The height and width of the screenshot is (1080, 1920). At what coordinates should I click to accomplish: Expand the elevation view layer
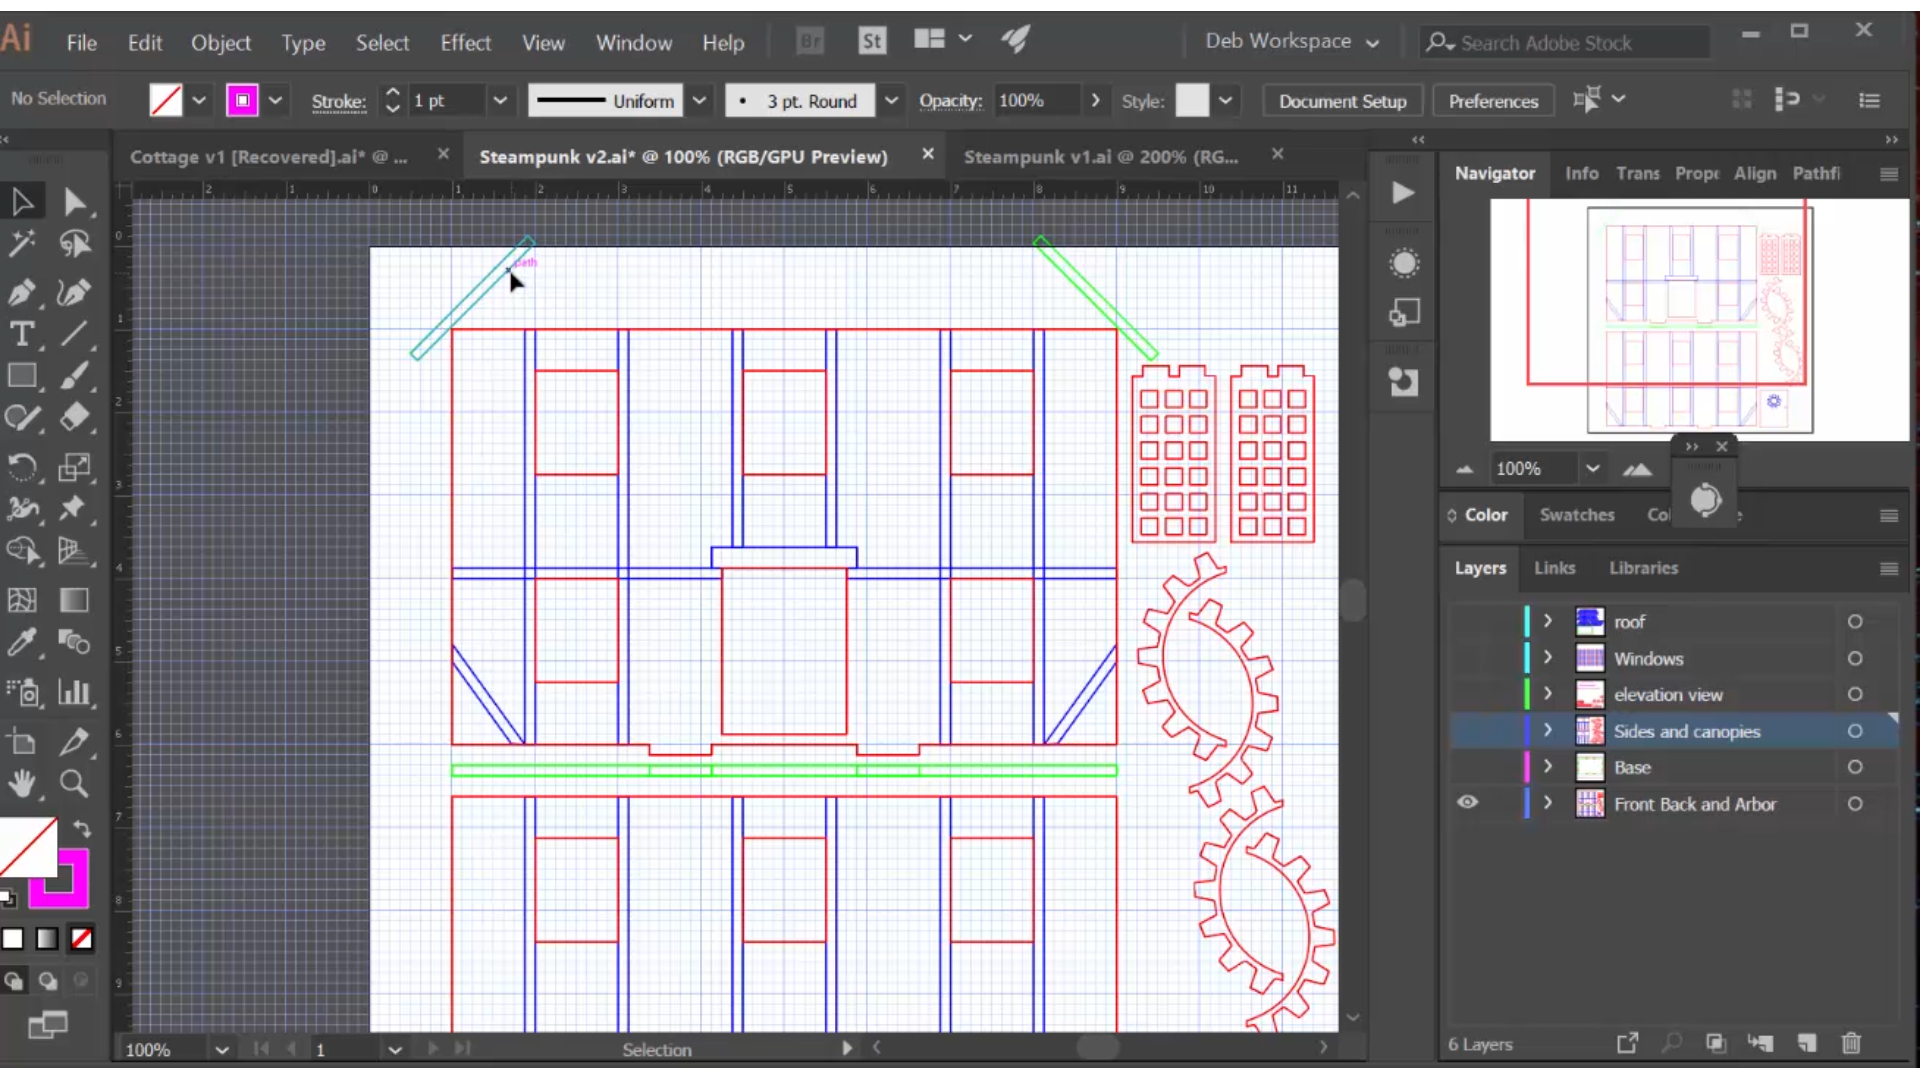click(1548, 694)
